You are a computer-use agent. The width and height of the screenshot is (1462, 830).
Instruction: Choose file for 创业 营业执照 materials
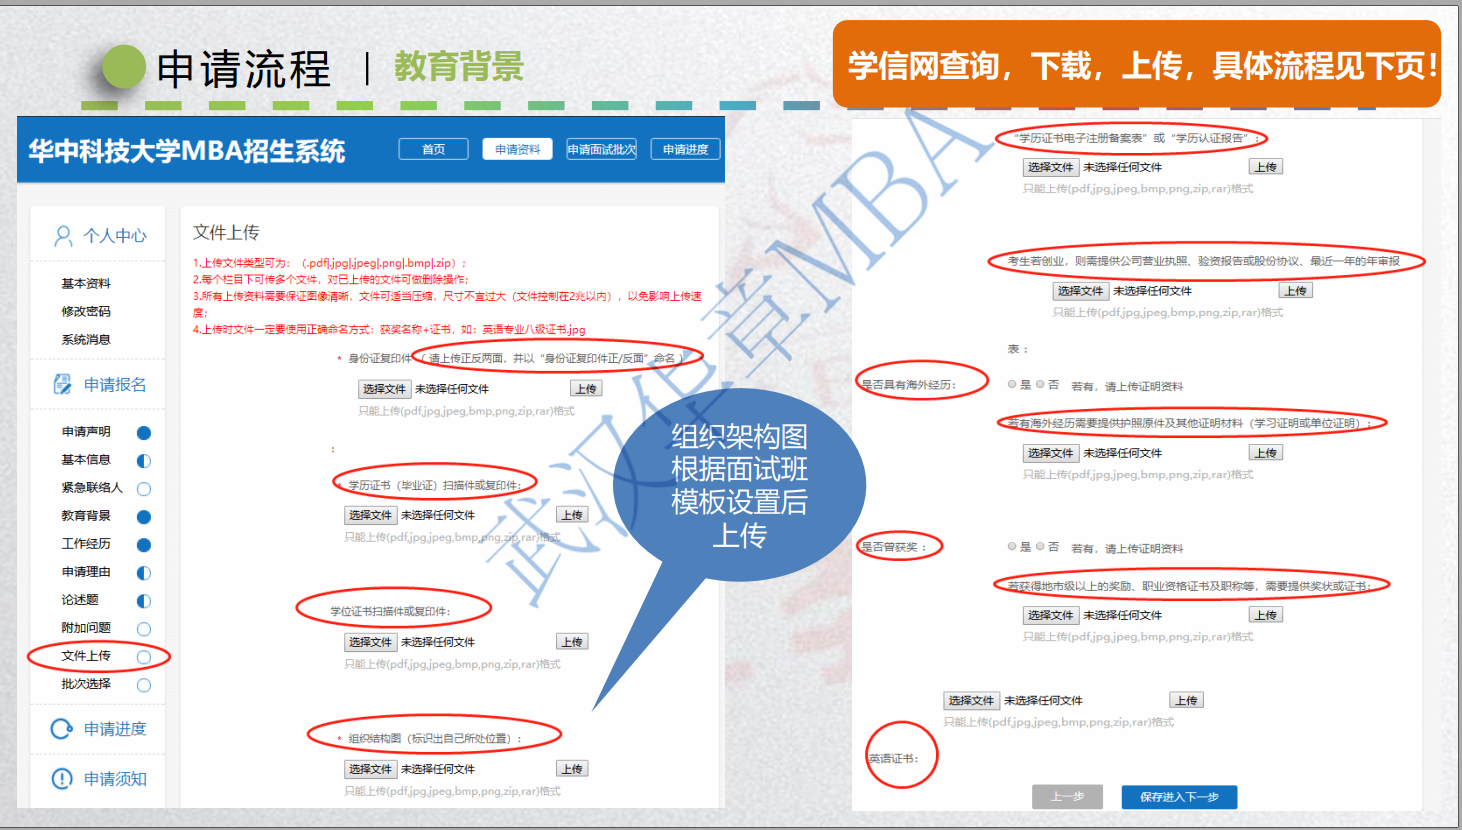1080,291
